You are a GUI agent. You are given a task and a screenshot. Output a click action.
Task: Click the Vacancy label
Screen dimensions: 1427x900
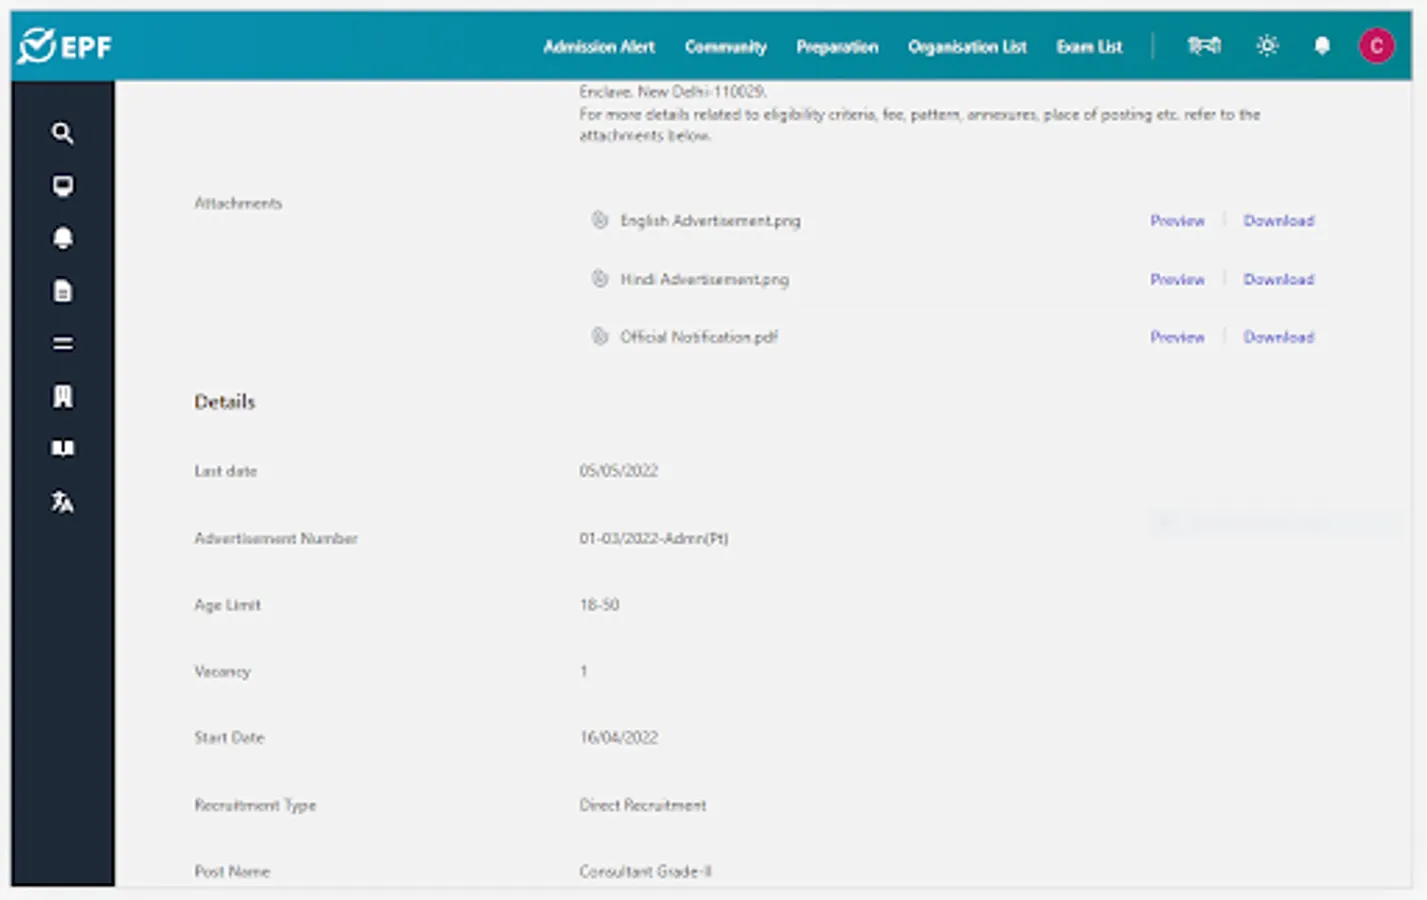222,672
